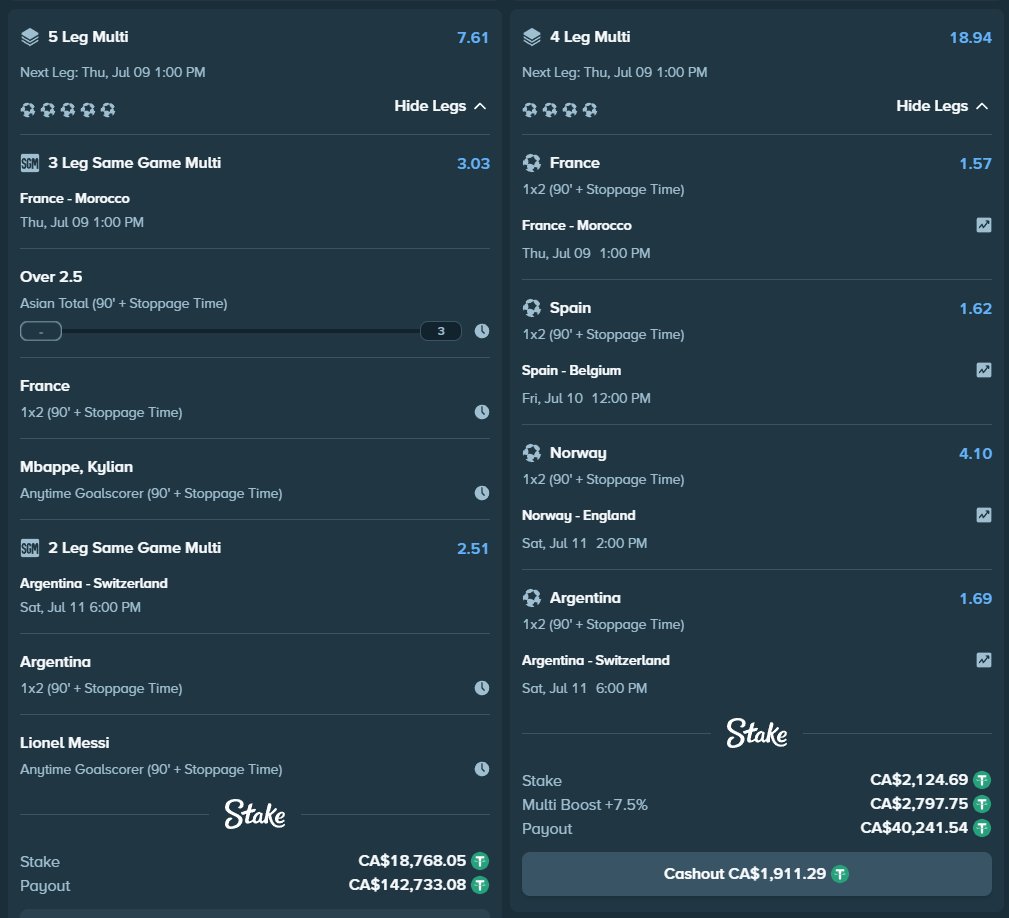Click the 4.10 Norway odds
This screenshot has height=918, width=1009.
pyautogui.click(x=976, y=454)
